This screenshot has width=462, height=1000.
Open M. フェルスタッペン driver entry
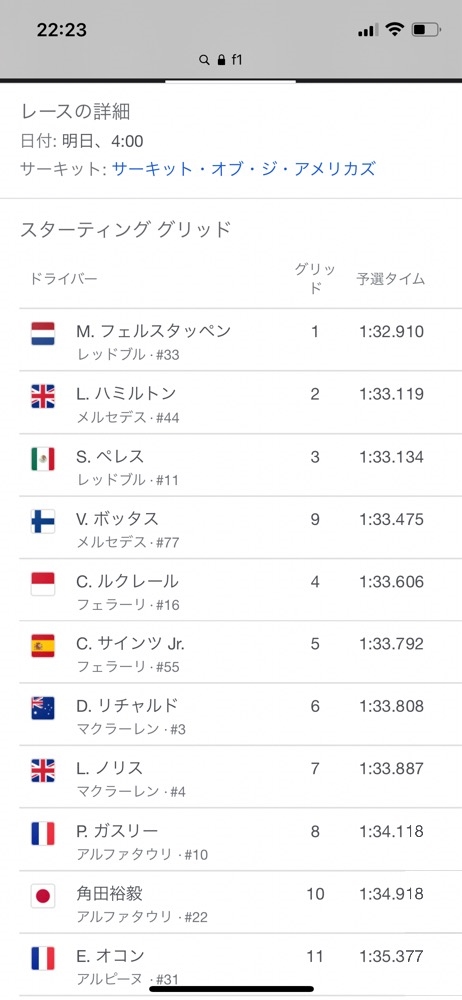pos(231,340)
